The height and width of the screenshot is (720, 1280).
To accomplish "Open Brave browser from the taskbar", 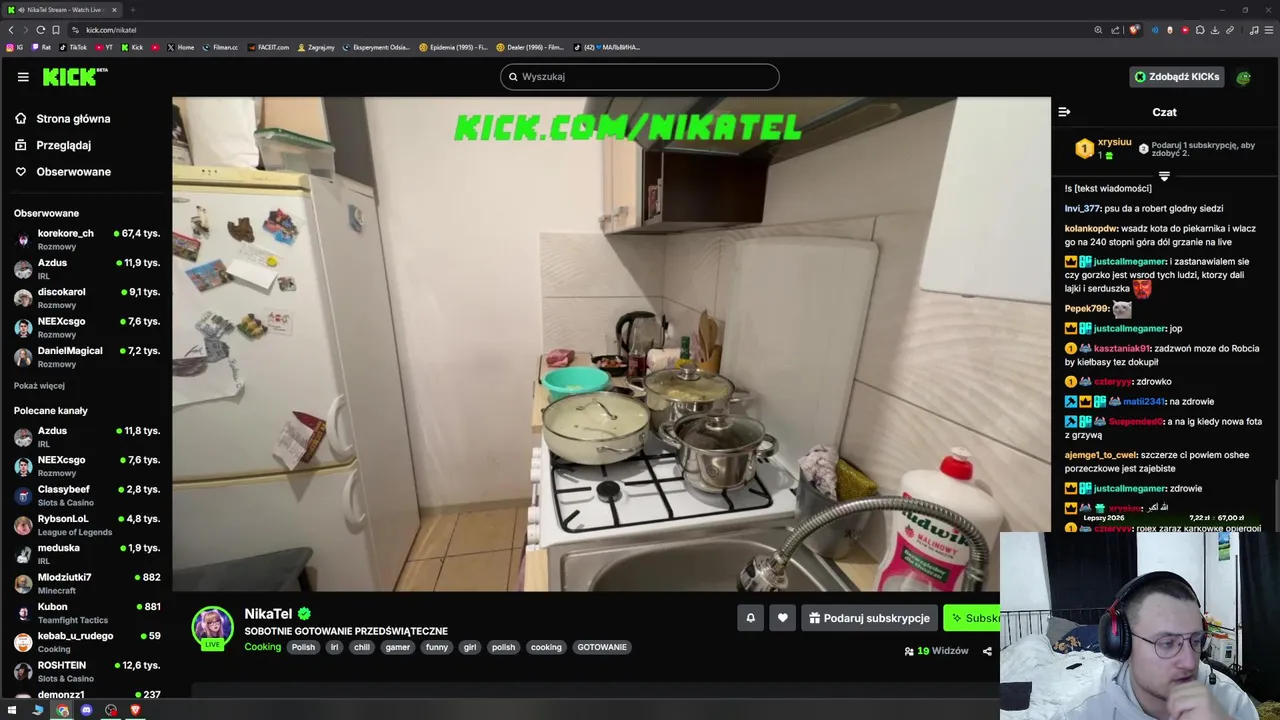I will click(x=135, y=710).
